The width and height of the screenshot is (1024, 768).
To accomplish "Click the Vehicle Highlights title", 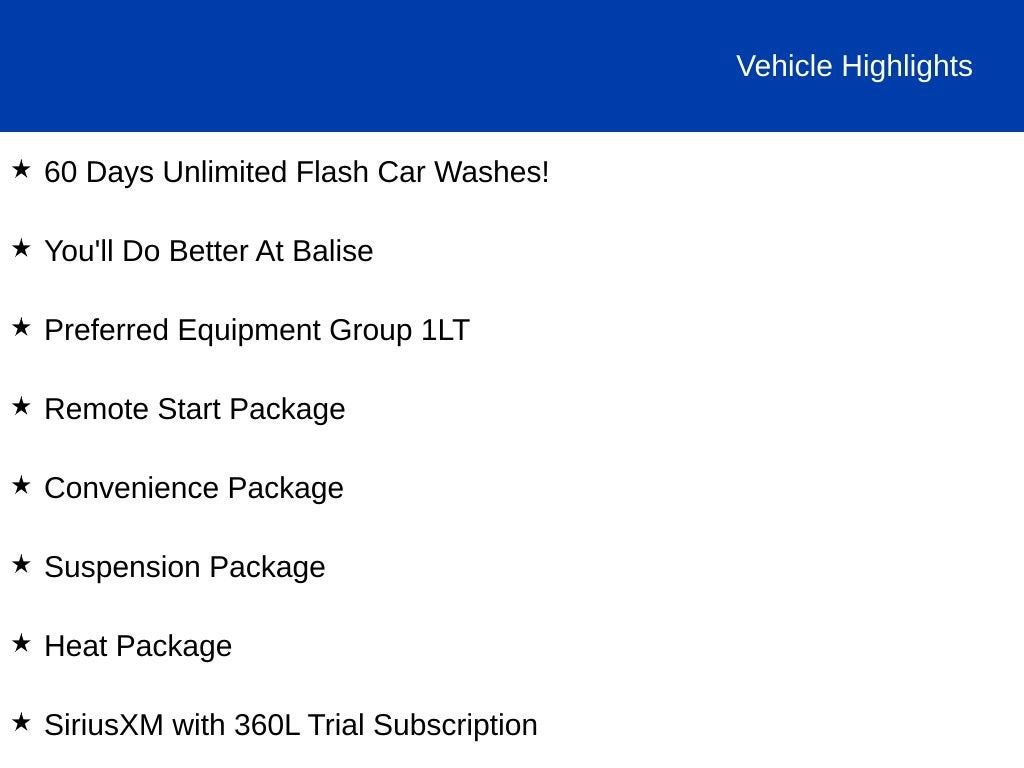I will click(x=854, y=66).
